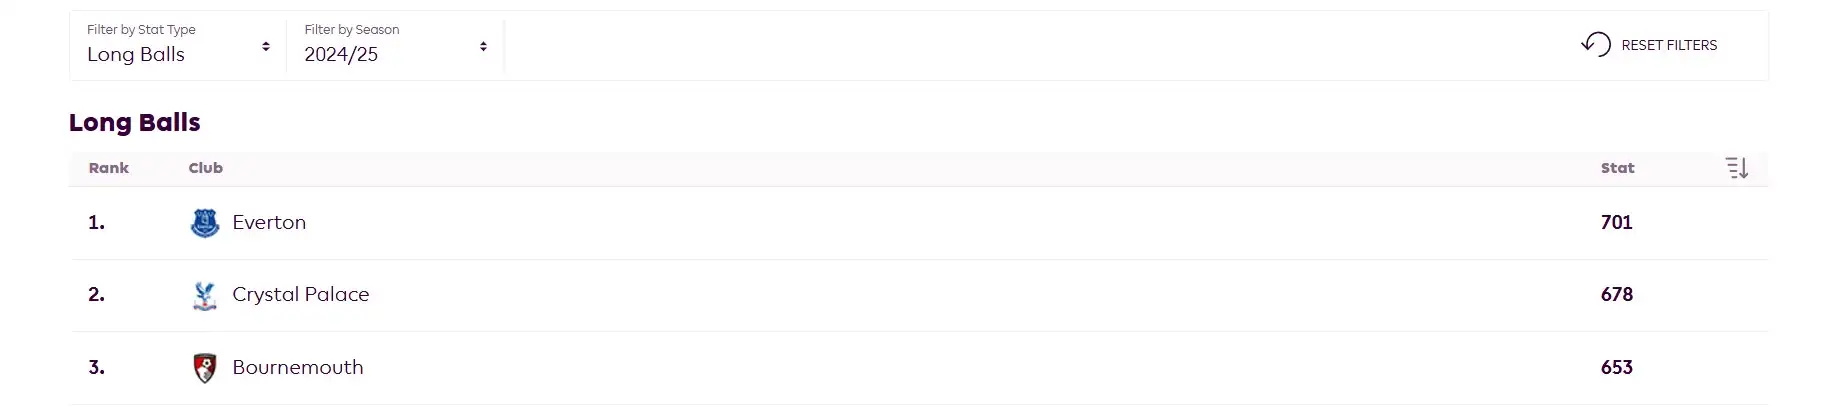Open the Filter by Stat Type dropdown

[x=177, y=45]
